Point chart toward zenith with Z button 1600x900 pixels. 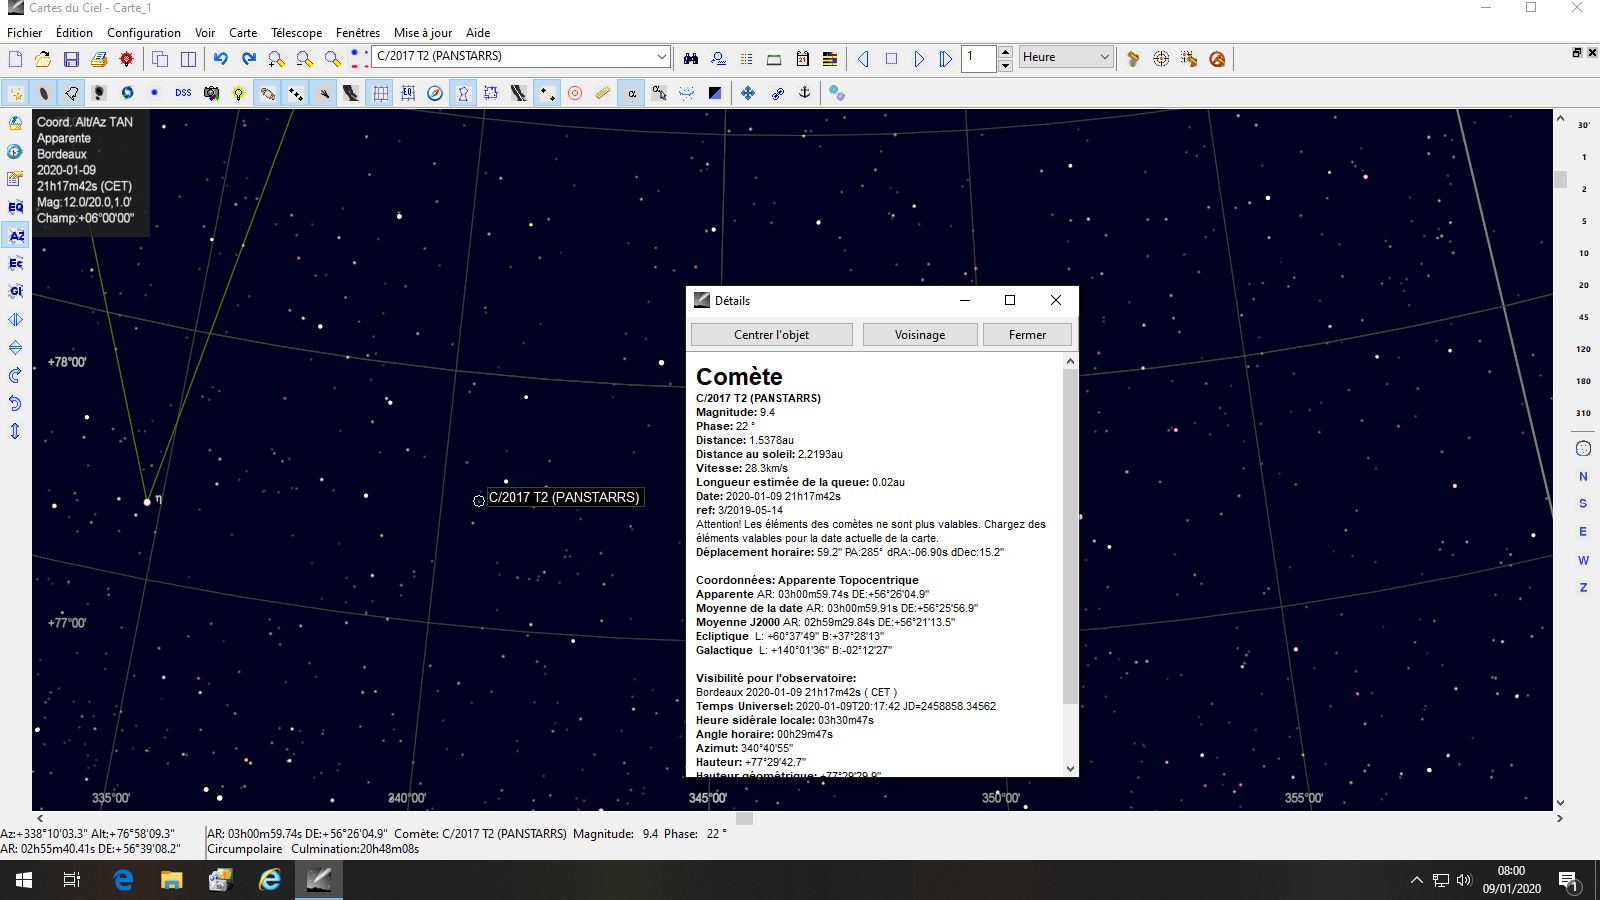pos(1583,588)
